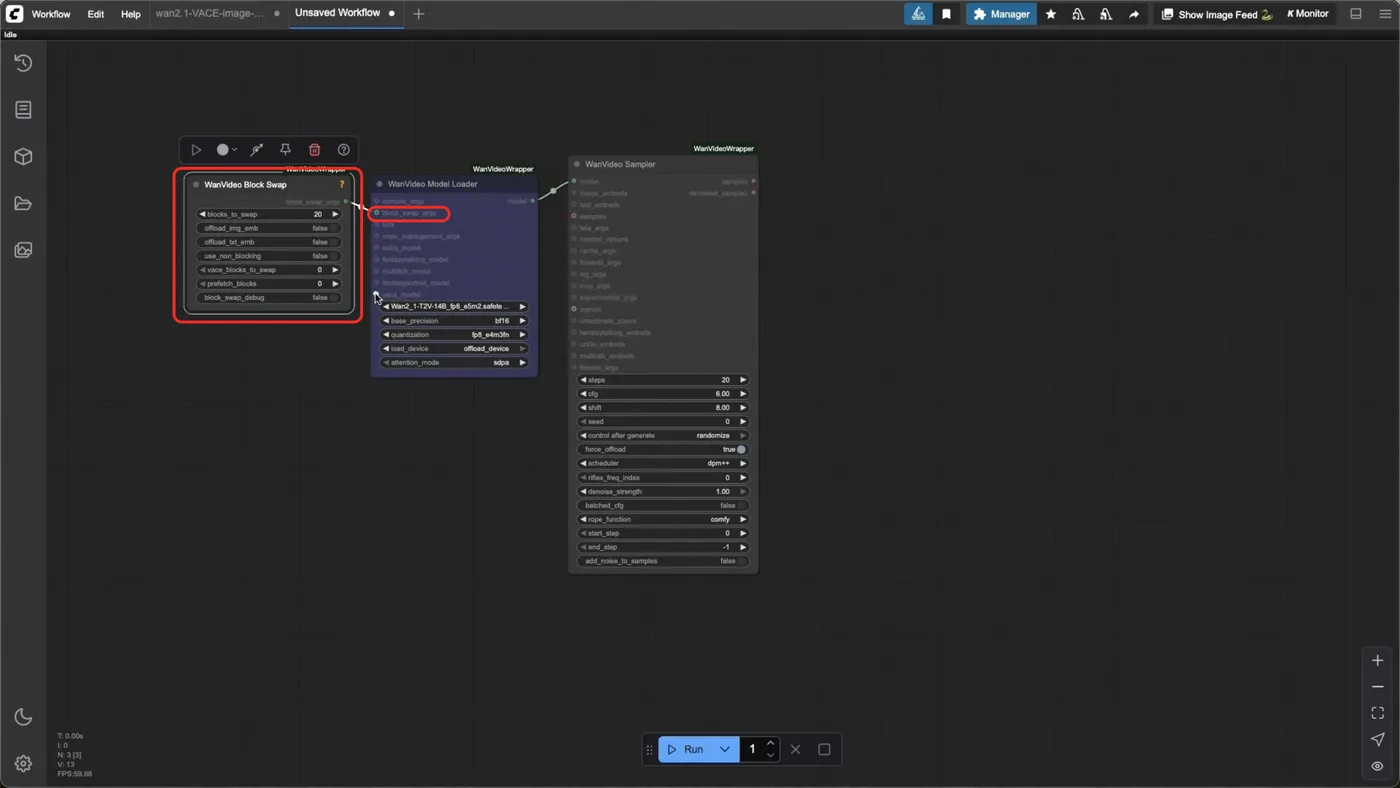Toggle offload_img_emb in Block Swap node
The image size is (1400, 788).
(x=268, y=228)
